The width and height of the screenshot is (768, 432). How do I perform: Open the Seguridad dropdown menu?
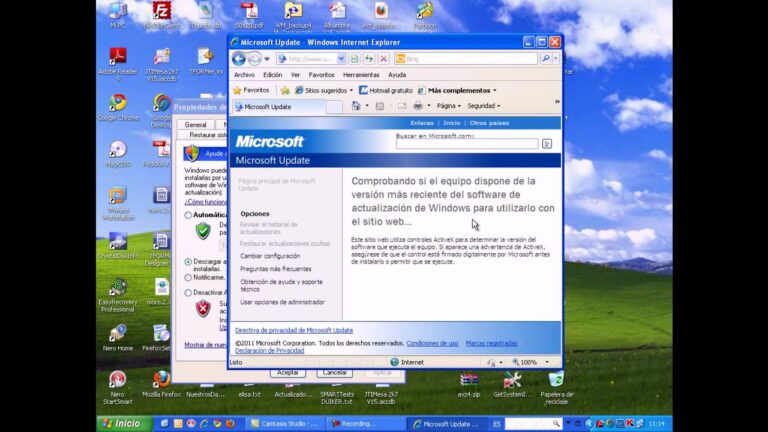tap(483, 106)
